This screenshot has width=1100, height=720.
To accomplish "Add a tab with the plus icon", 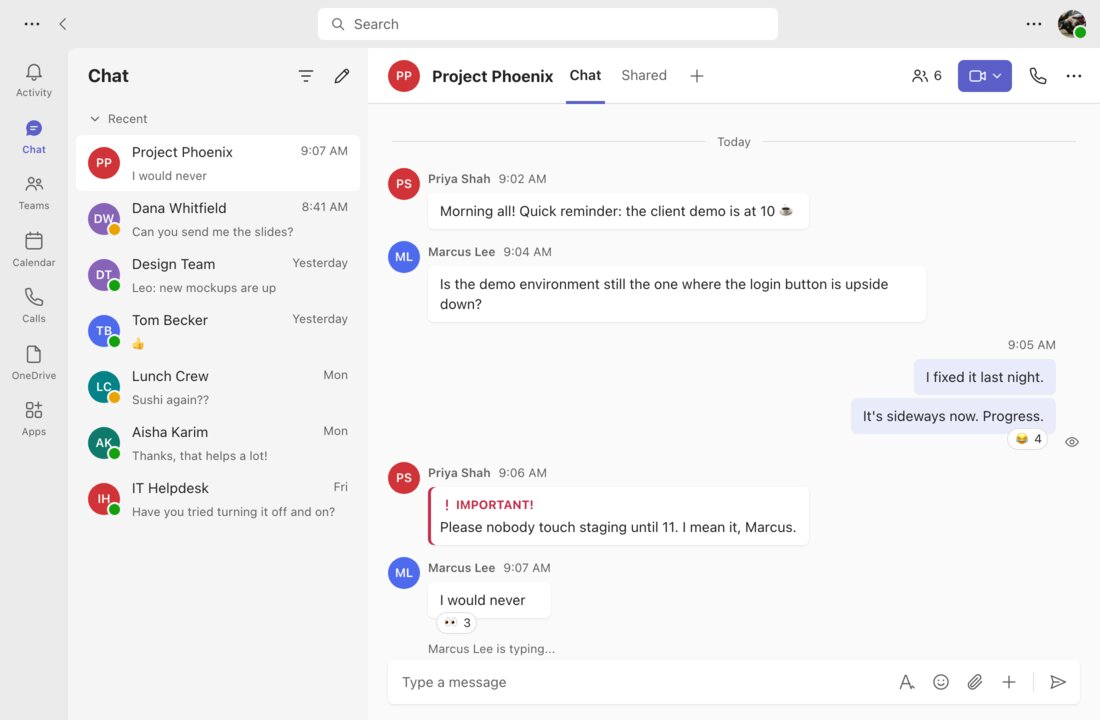I will pyautogui.click(x=697, y=76).
